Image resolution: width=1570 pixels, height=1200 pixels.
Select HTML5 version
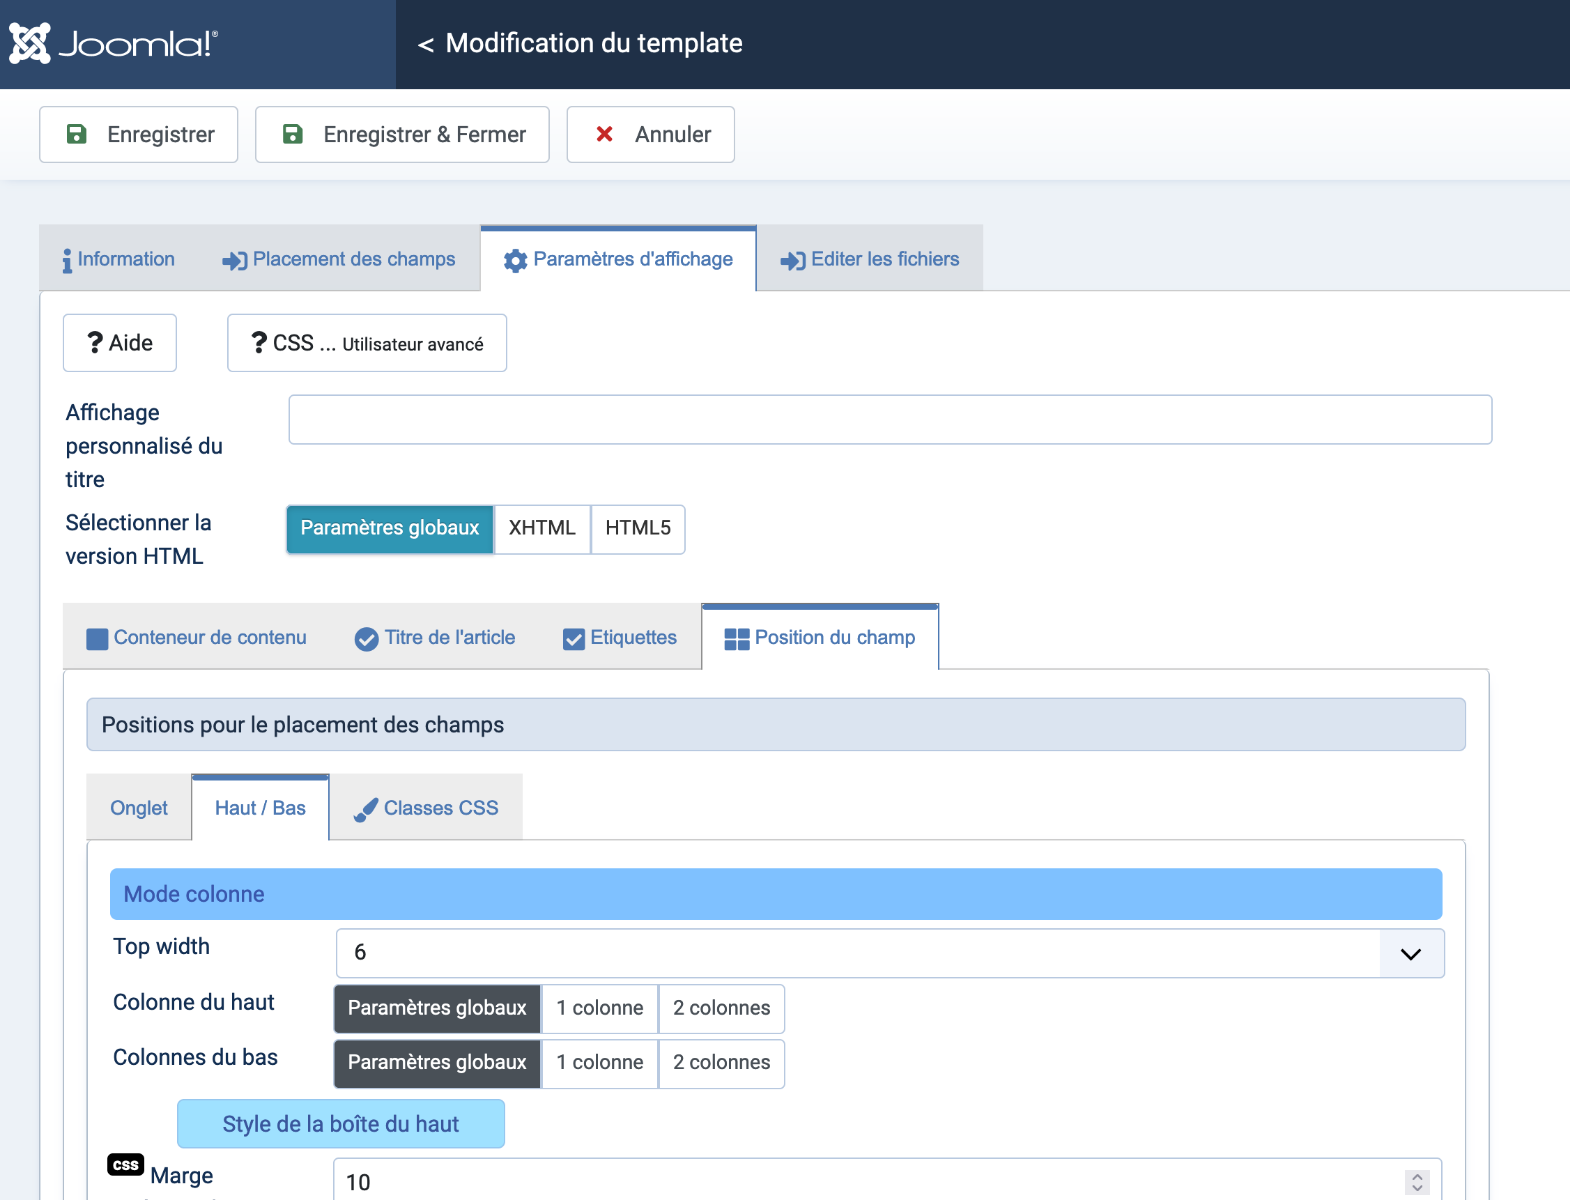pyautogui.click(x=638, y=528)
